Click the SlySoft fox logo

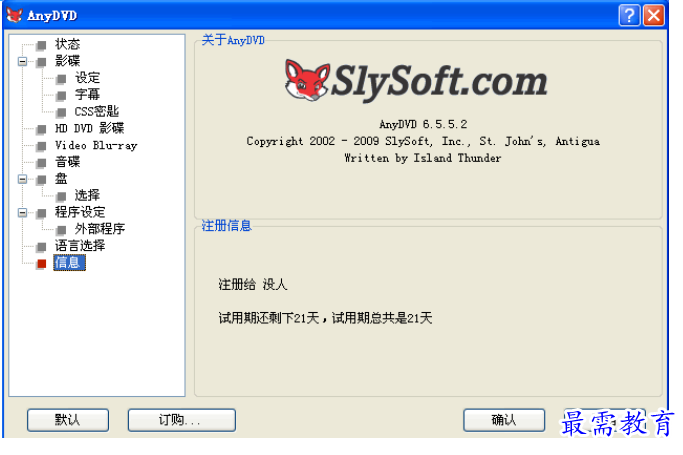pyautogui.click(x=307, y=81)
